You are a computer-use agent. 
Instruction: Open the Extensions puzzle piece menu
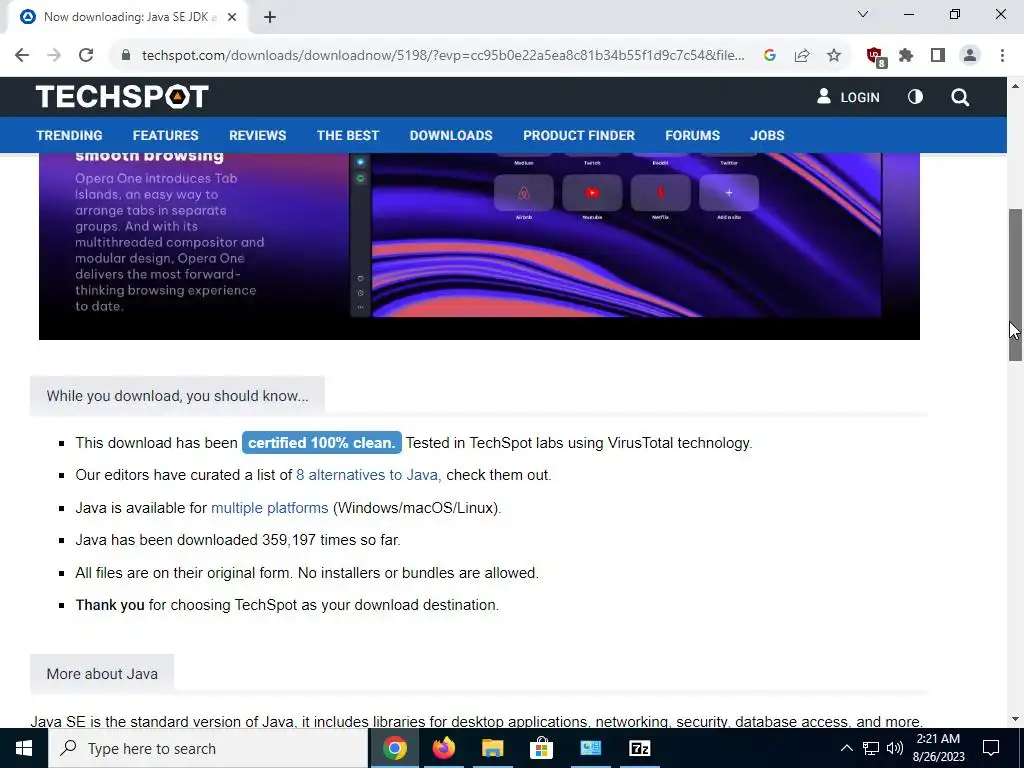coord(906,56)
